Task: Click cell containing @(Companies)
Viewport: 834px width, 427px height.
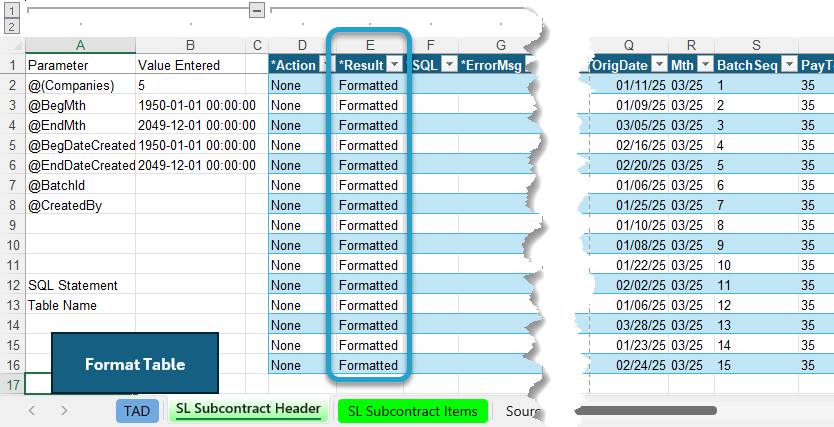Action: click(80, 85)
